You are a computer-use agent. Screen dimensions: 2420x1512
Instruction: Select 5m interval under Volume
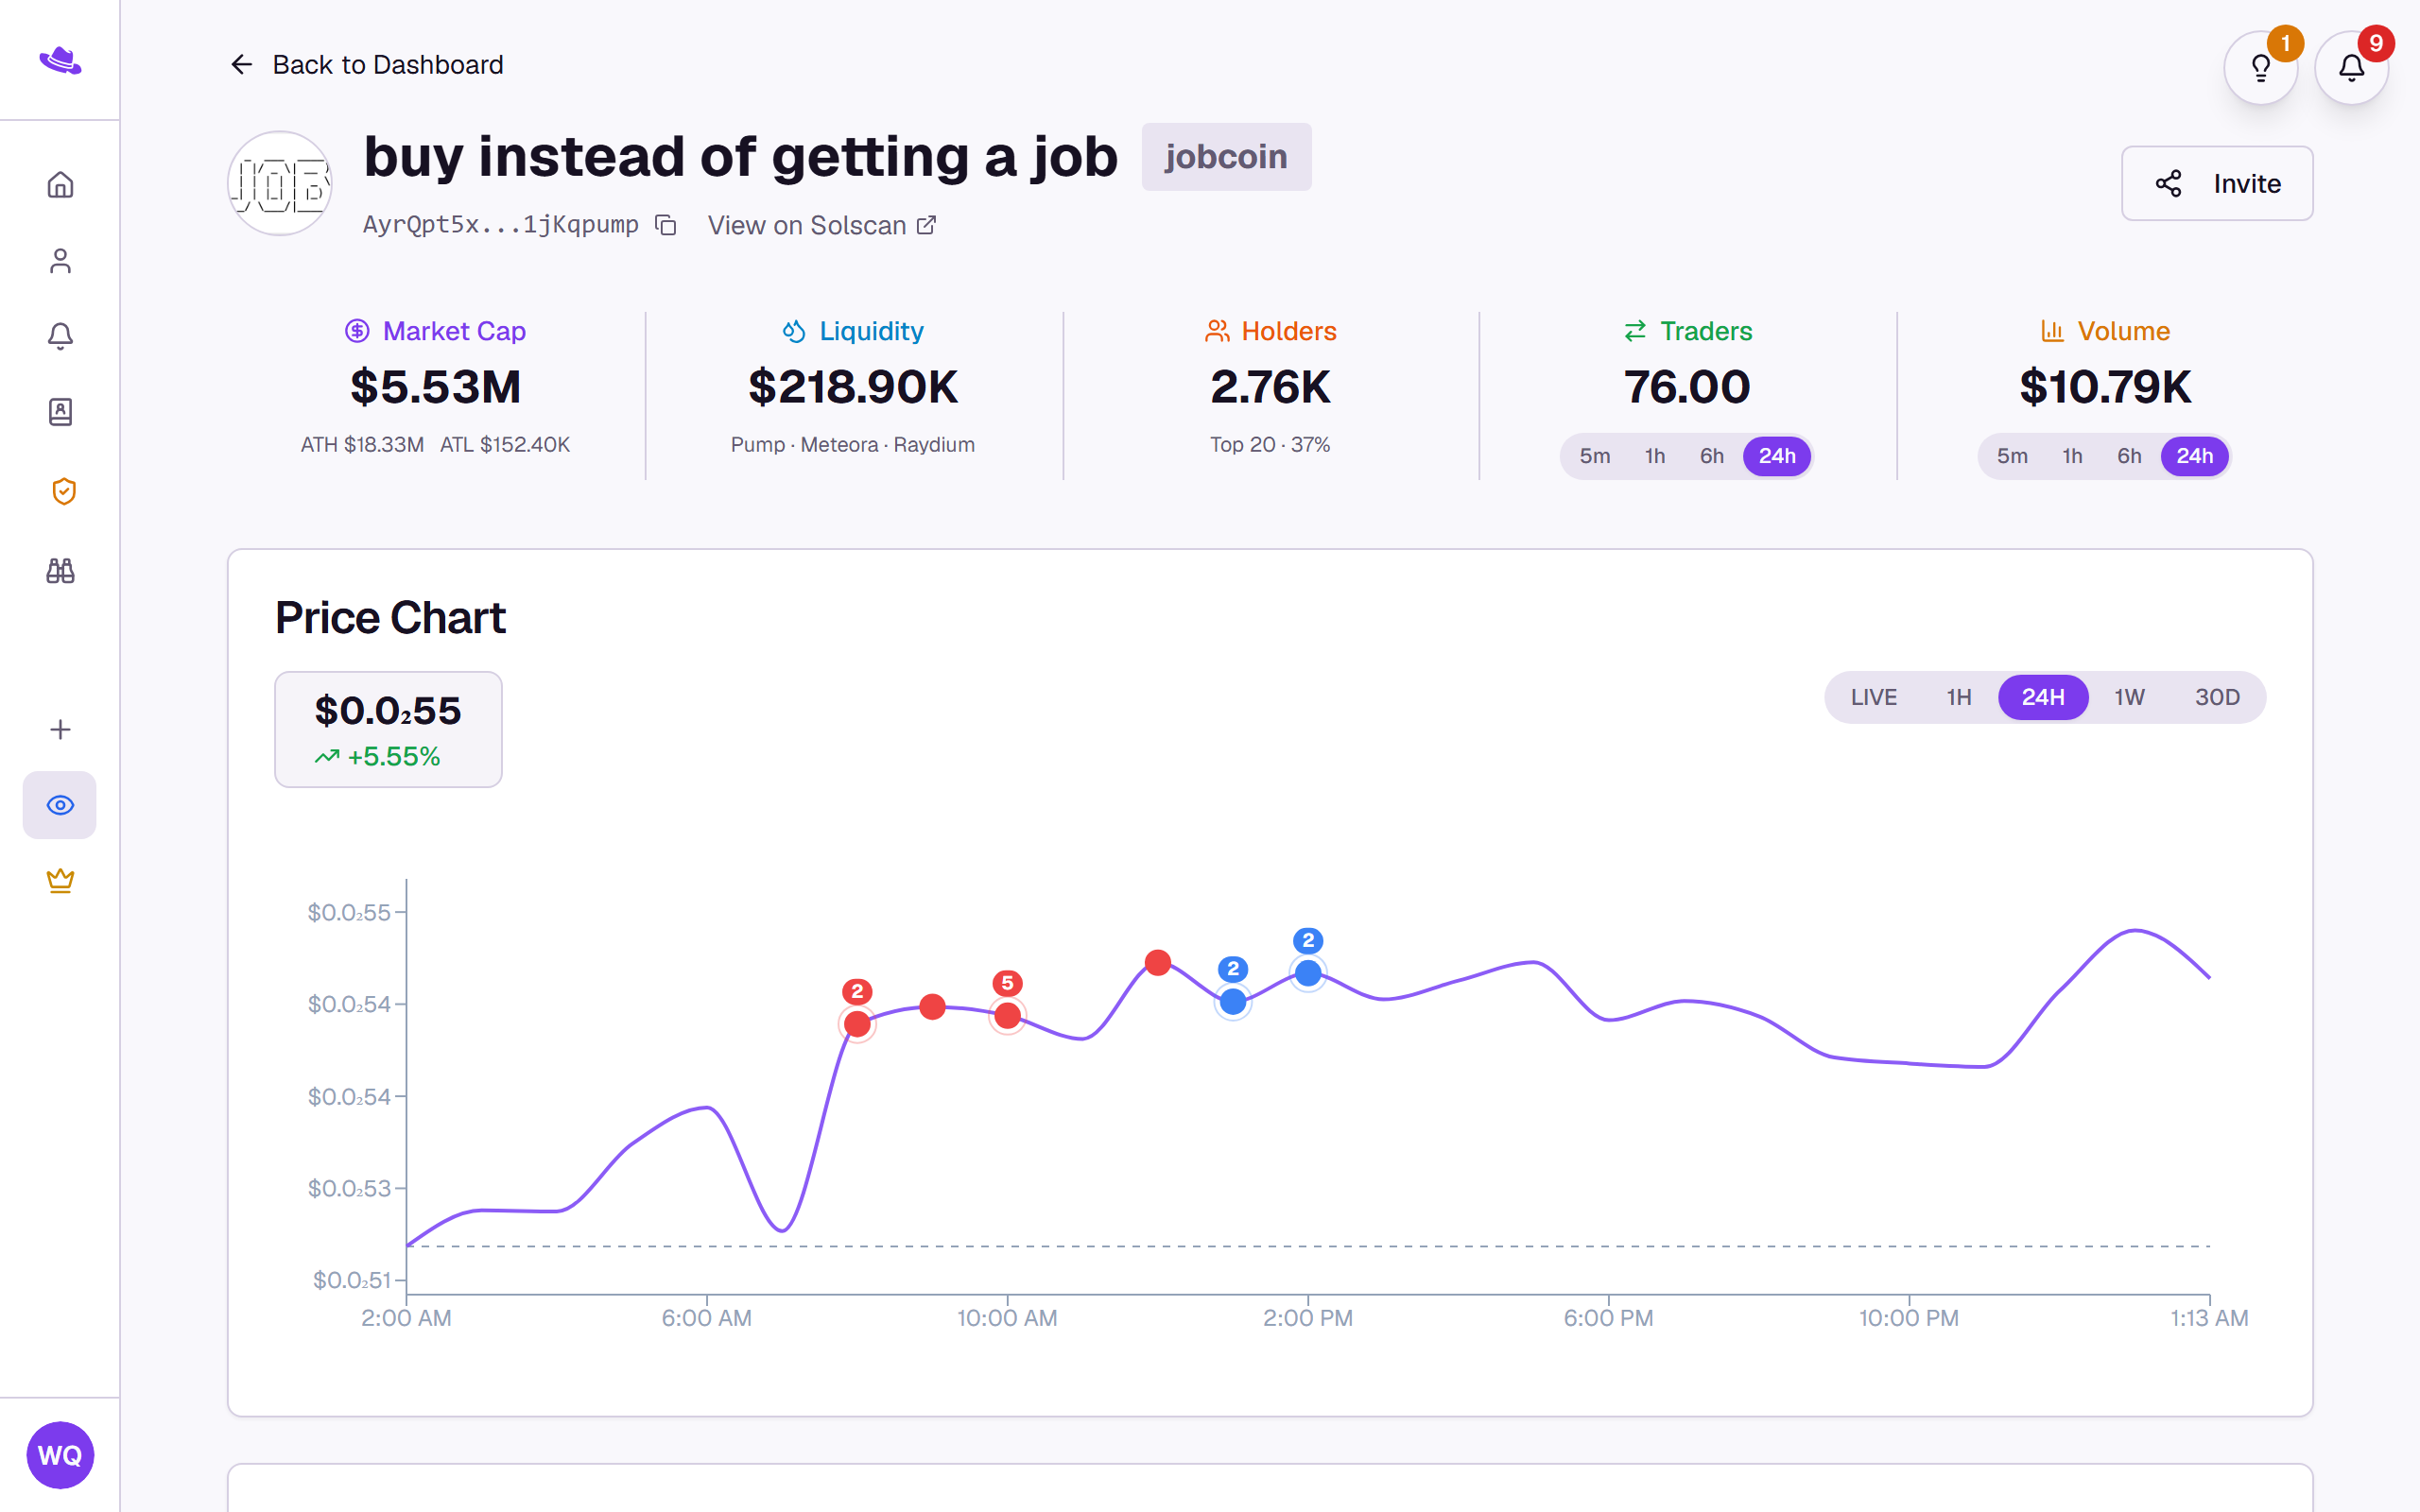click(2012, 456)
